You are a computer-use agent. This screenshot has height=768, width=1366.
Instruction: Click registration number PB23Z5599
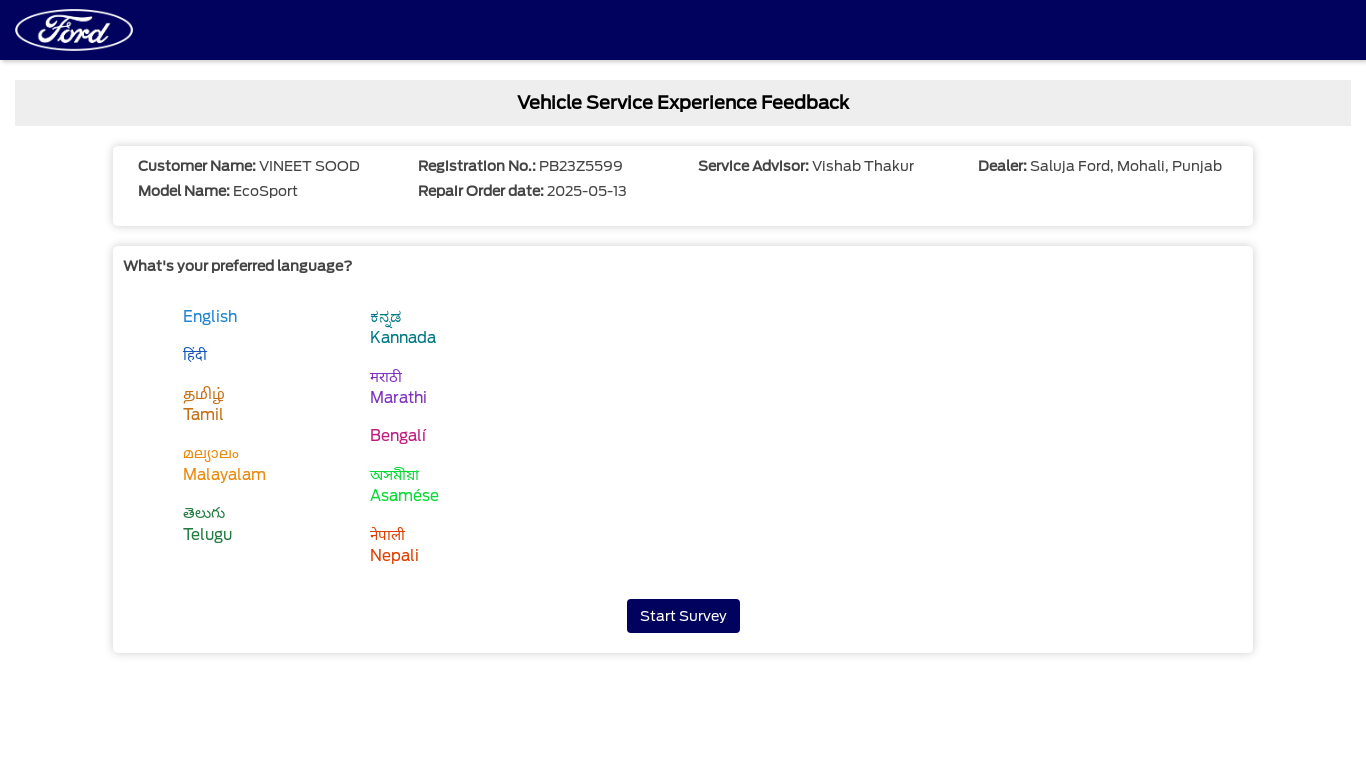581,166
